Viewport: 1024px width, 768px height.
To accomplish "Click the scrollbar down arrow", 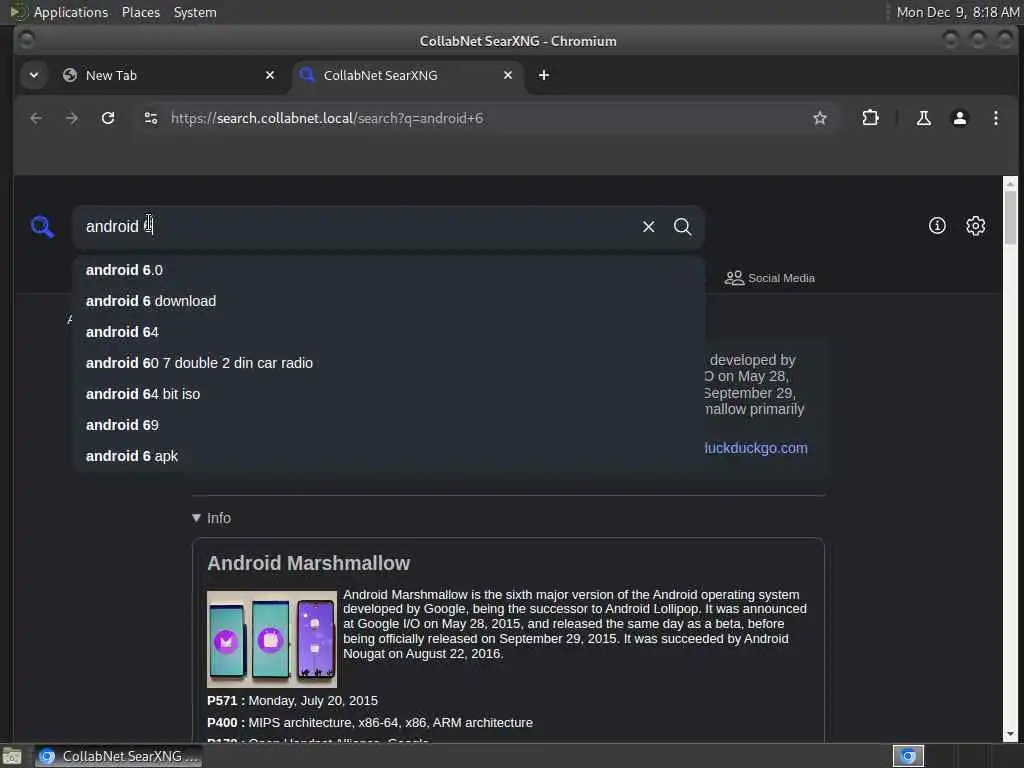I will (x=1010, y=735).
